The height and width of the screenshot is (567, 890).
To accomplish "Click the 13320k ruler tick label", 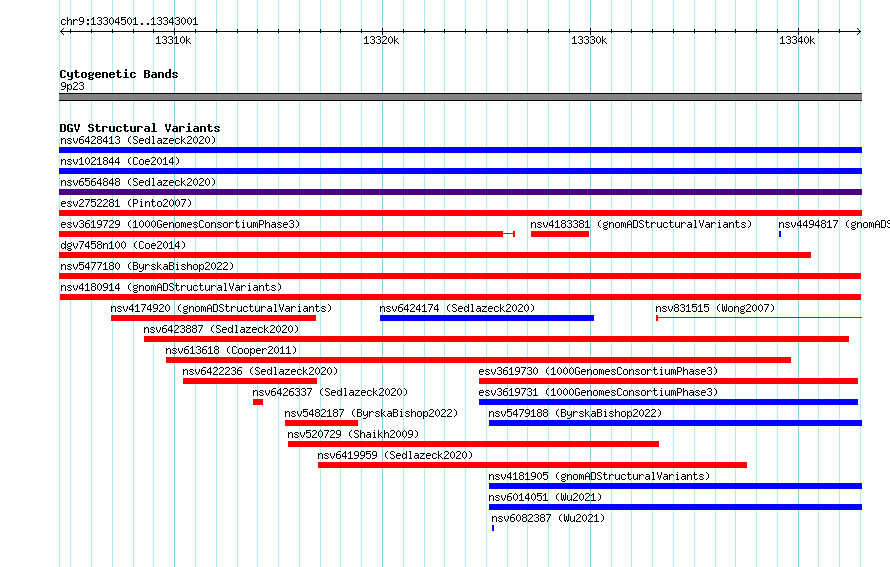I will (x=381, y=40).
